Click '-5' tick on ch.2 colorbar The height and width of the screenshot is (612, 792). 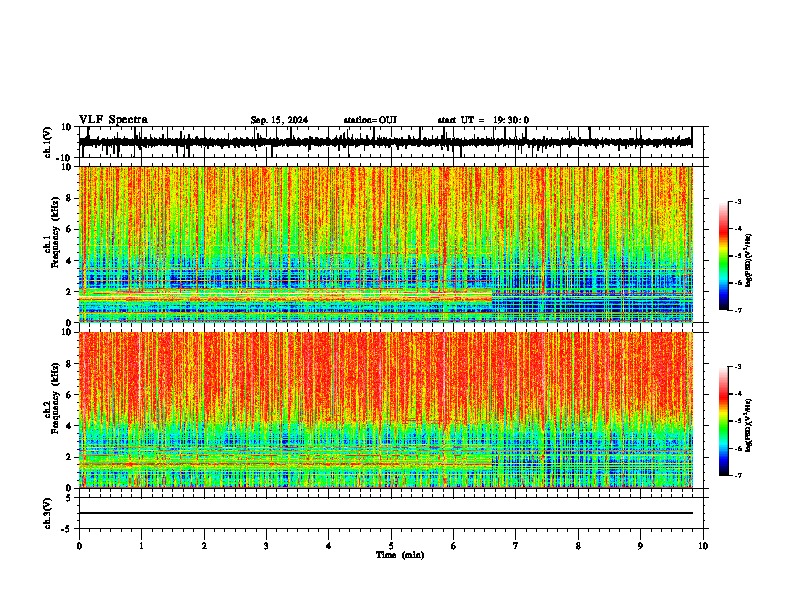737,421
